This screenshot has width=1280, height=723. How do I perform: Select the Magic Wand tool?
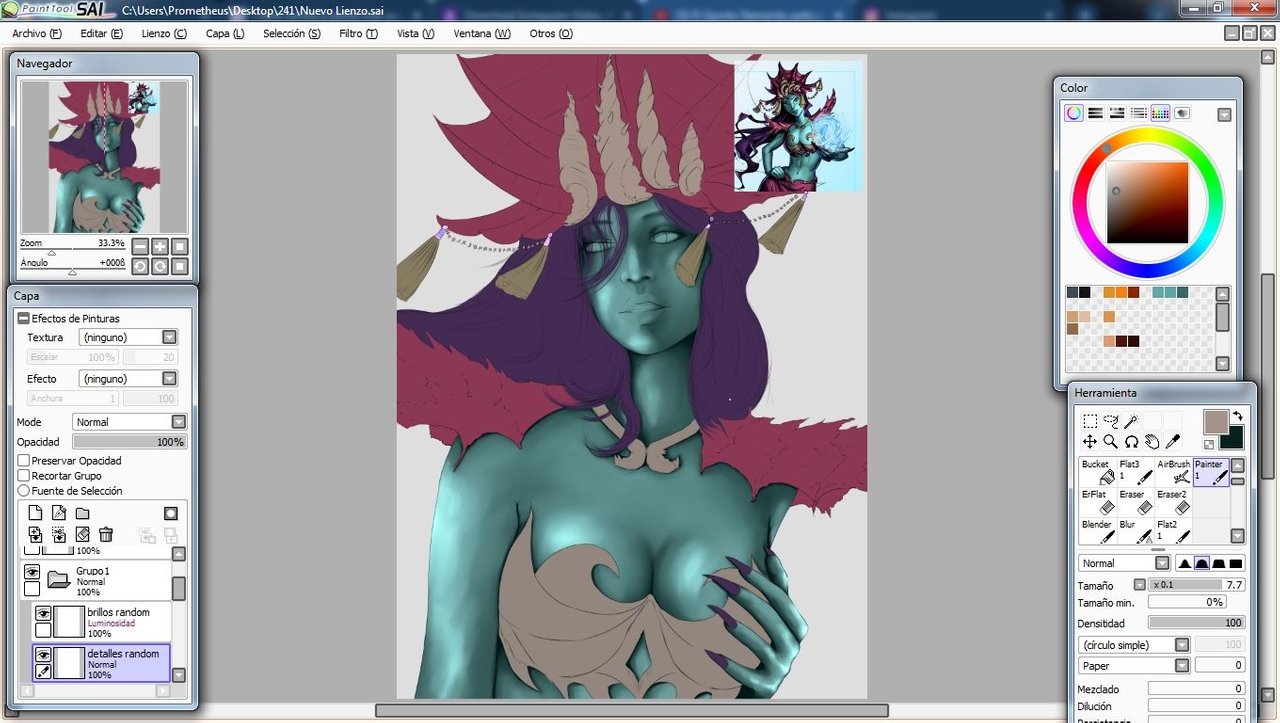(1131, 421)
